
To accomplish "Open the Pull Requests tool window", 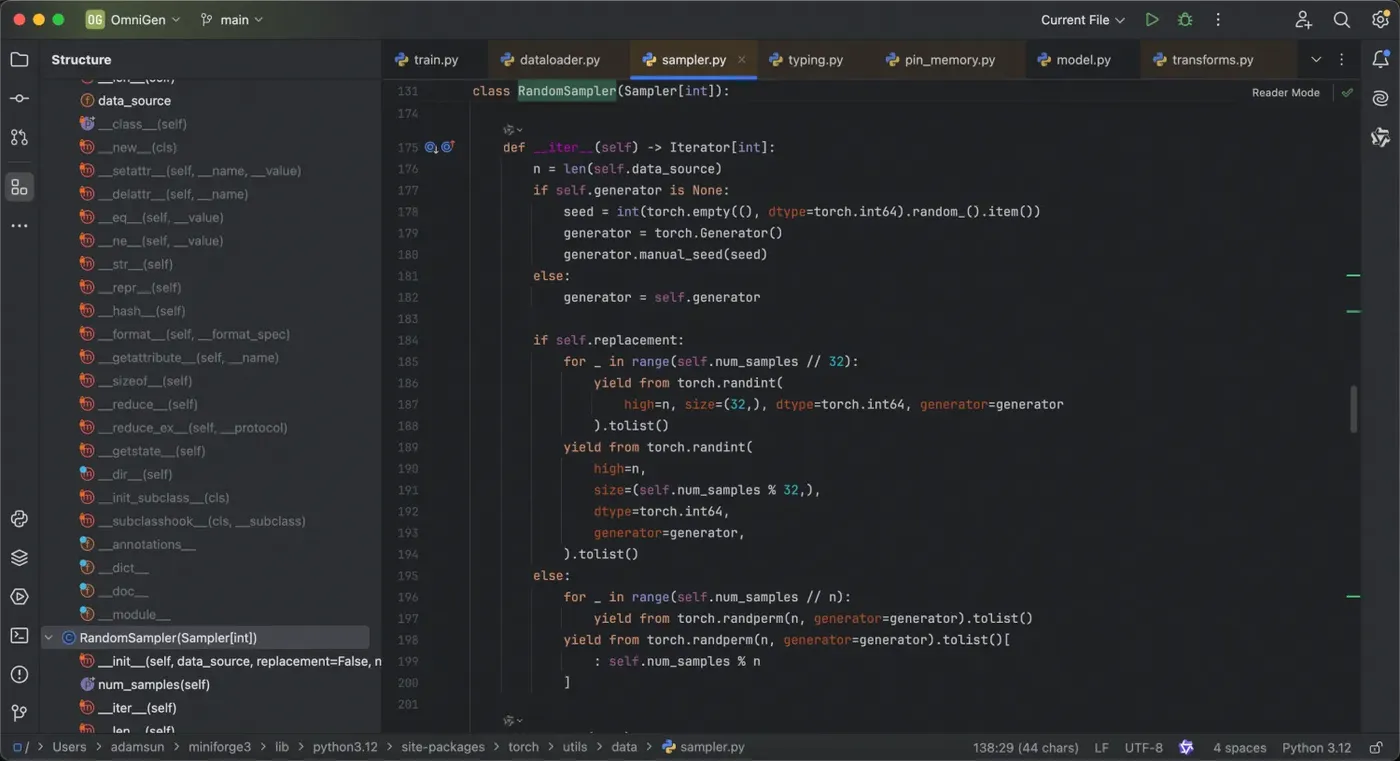I will [x=19, y=137].
